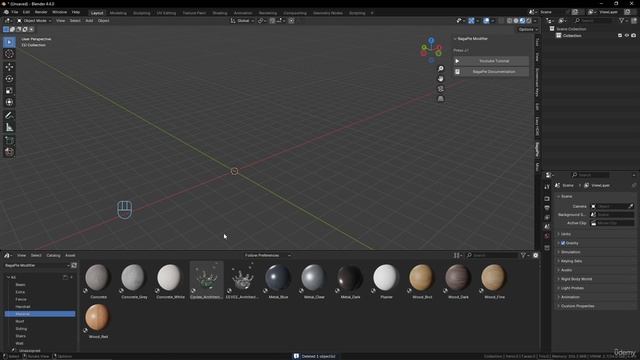Click the BagaPie Documentation button
Image resolution: width=640 pixels, height=360 pixels.
[x=491, y=72]
